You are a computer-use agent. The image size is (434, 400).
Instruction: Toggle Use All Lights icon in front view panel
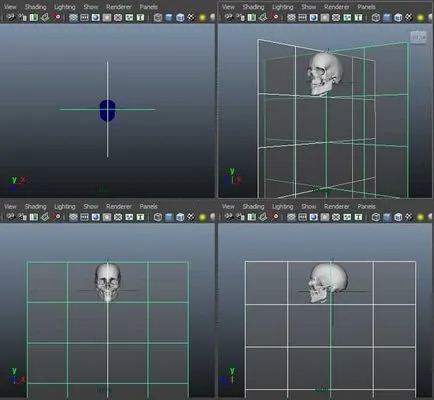coord(202,217)
